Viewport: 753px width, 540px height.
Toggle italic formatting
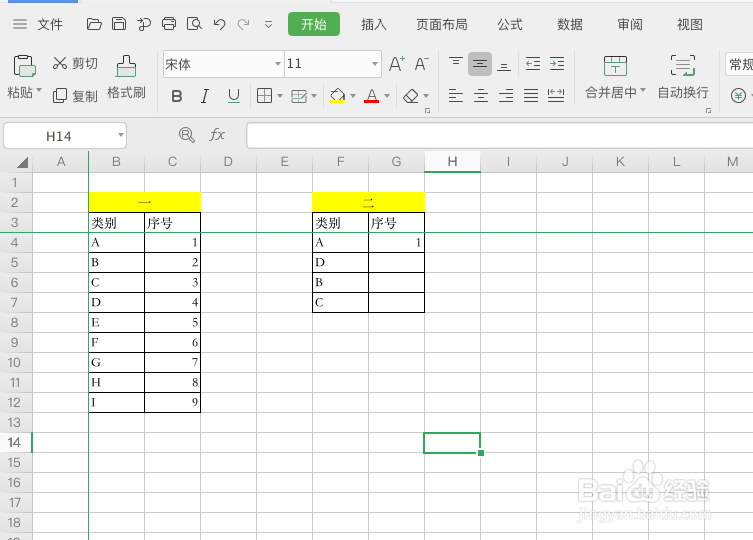(x=205, y=96)
